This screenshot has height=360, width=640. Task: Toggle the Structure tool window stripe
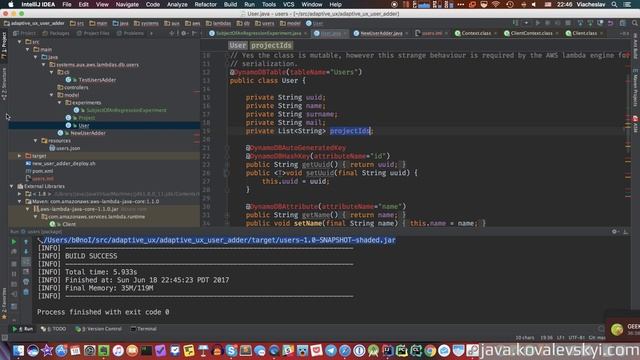tap(4, 84)
